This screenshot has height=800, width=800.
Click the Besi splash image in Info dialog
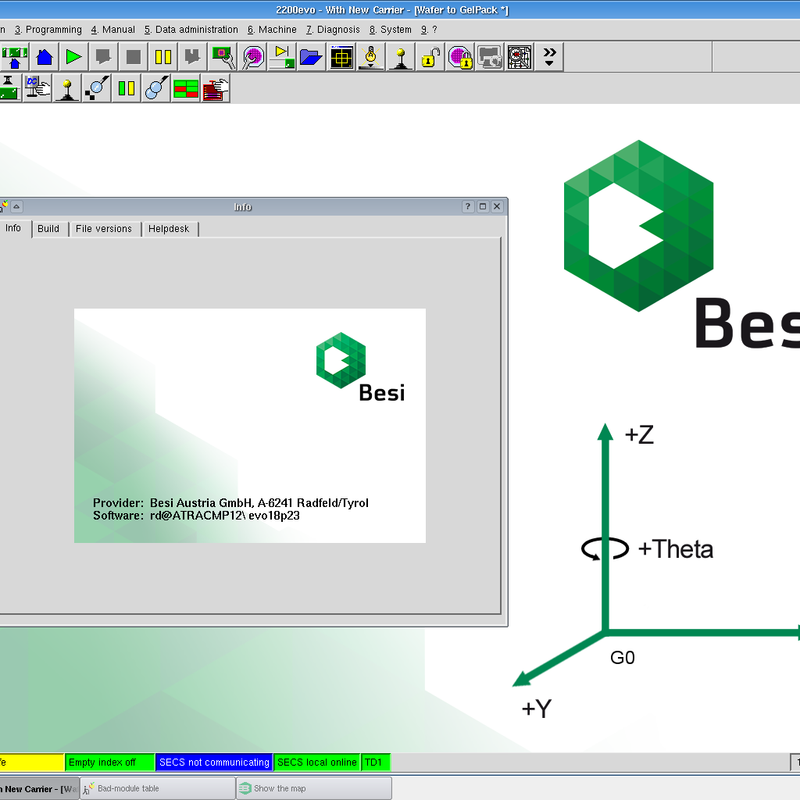pyautogui.click(x=249, y=426)
